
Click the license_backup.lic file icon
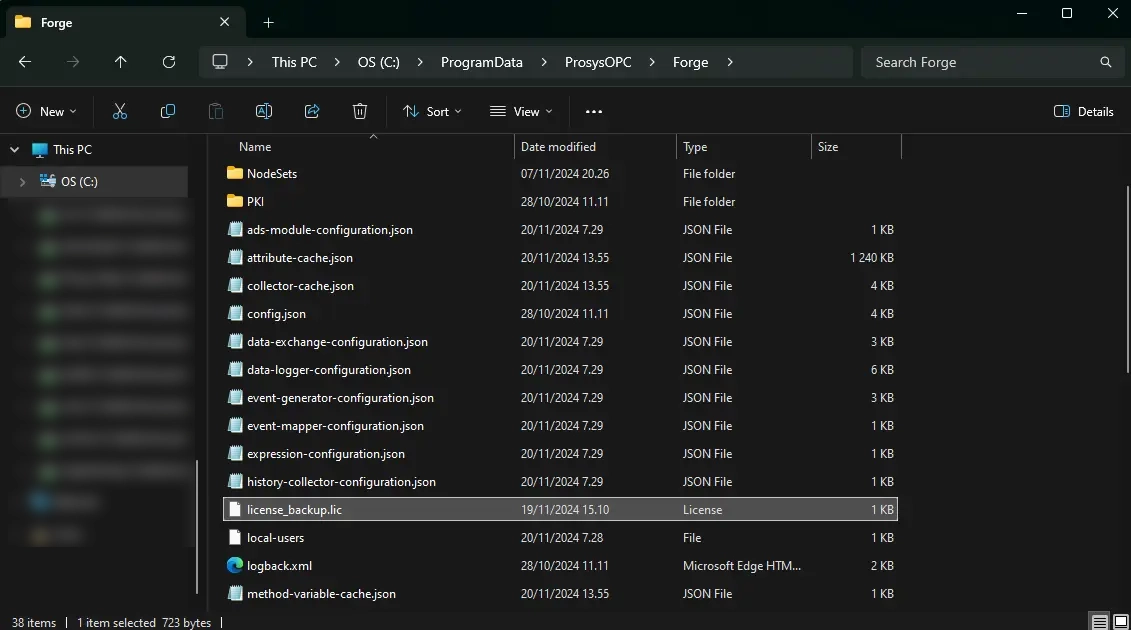pos(234,509)
